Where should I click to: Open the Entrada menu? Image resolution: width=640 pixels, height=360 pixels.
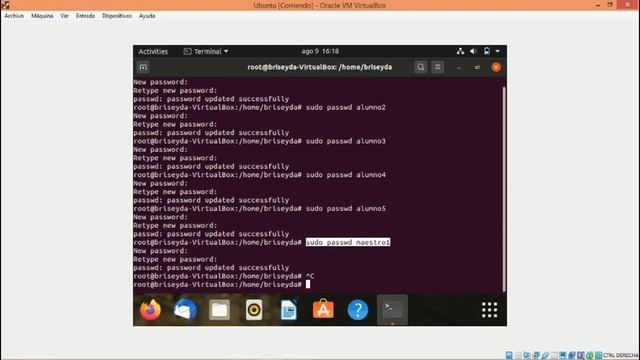pyautogui.click(x=85, y=16)
